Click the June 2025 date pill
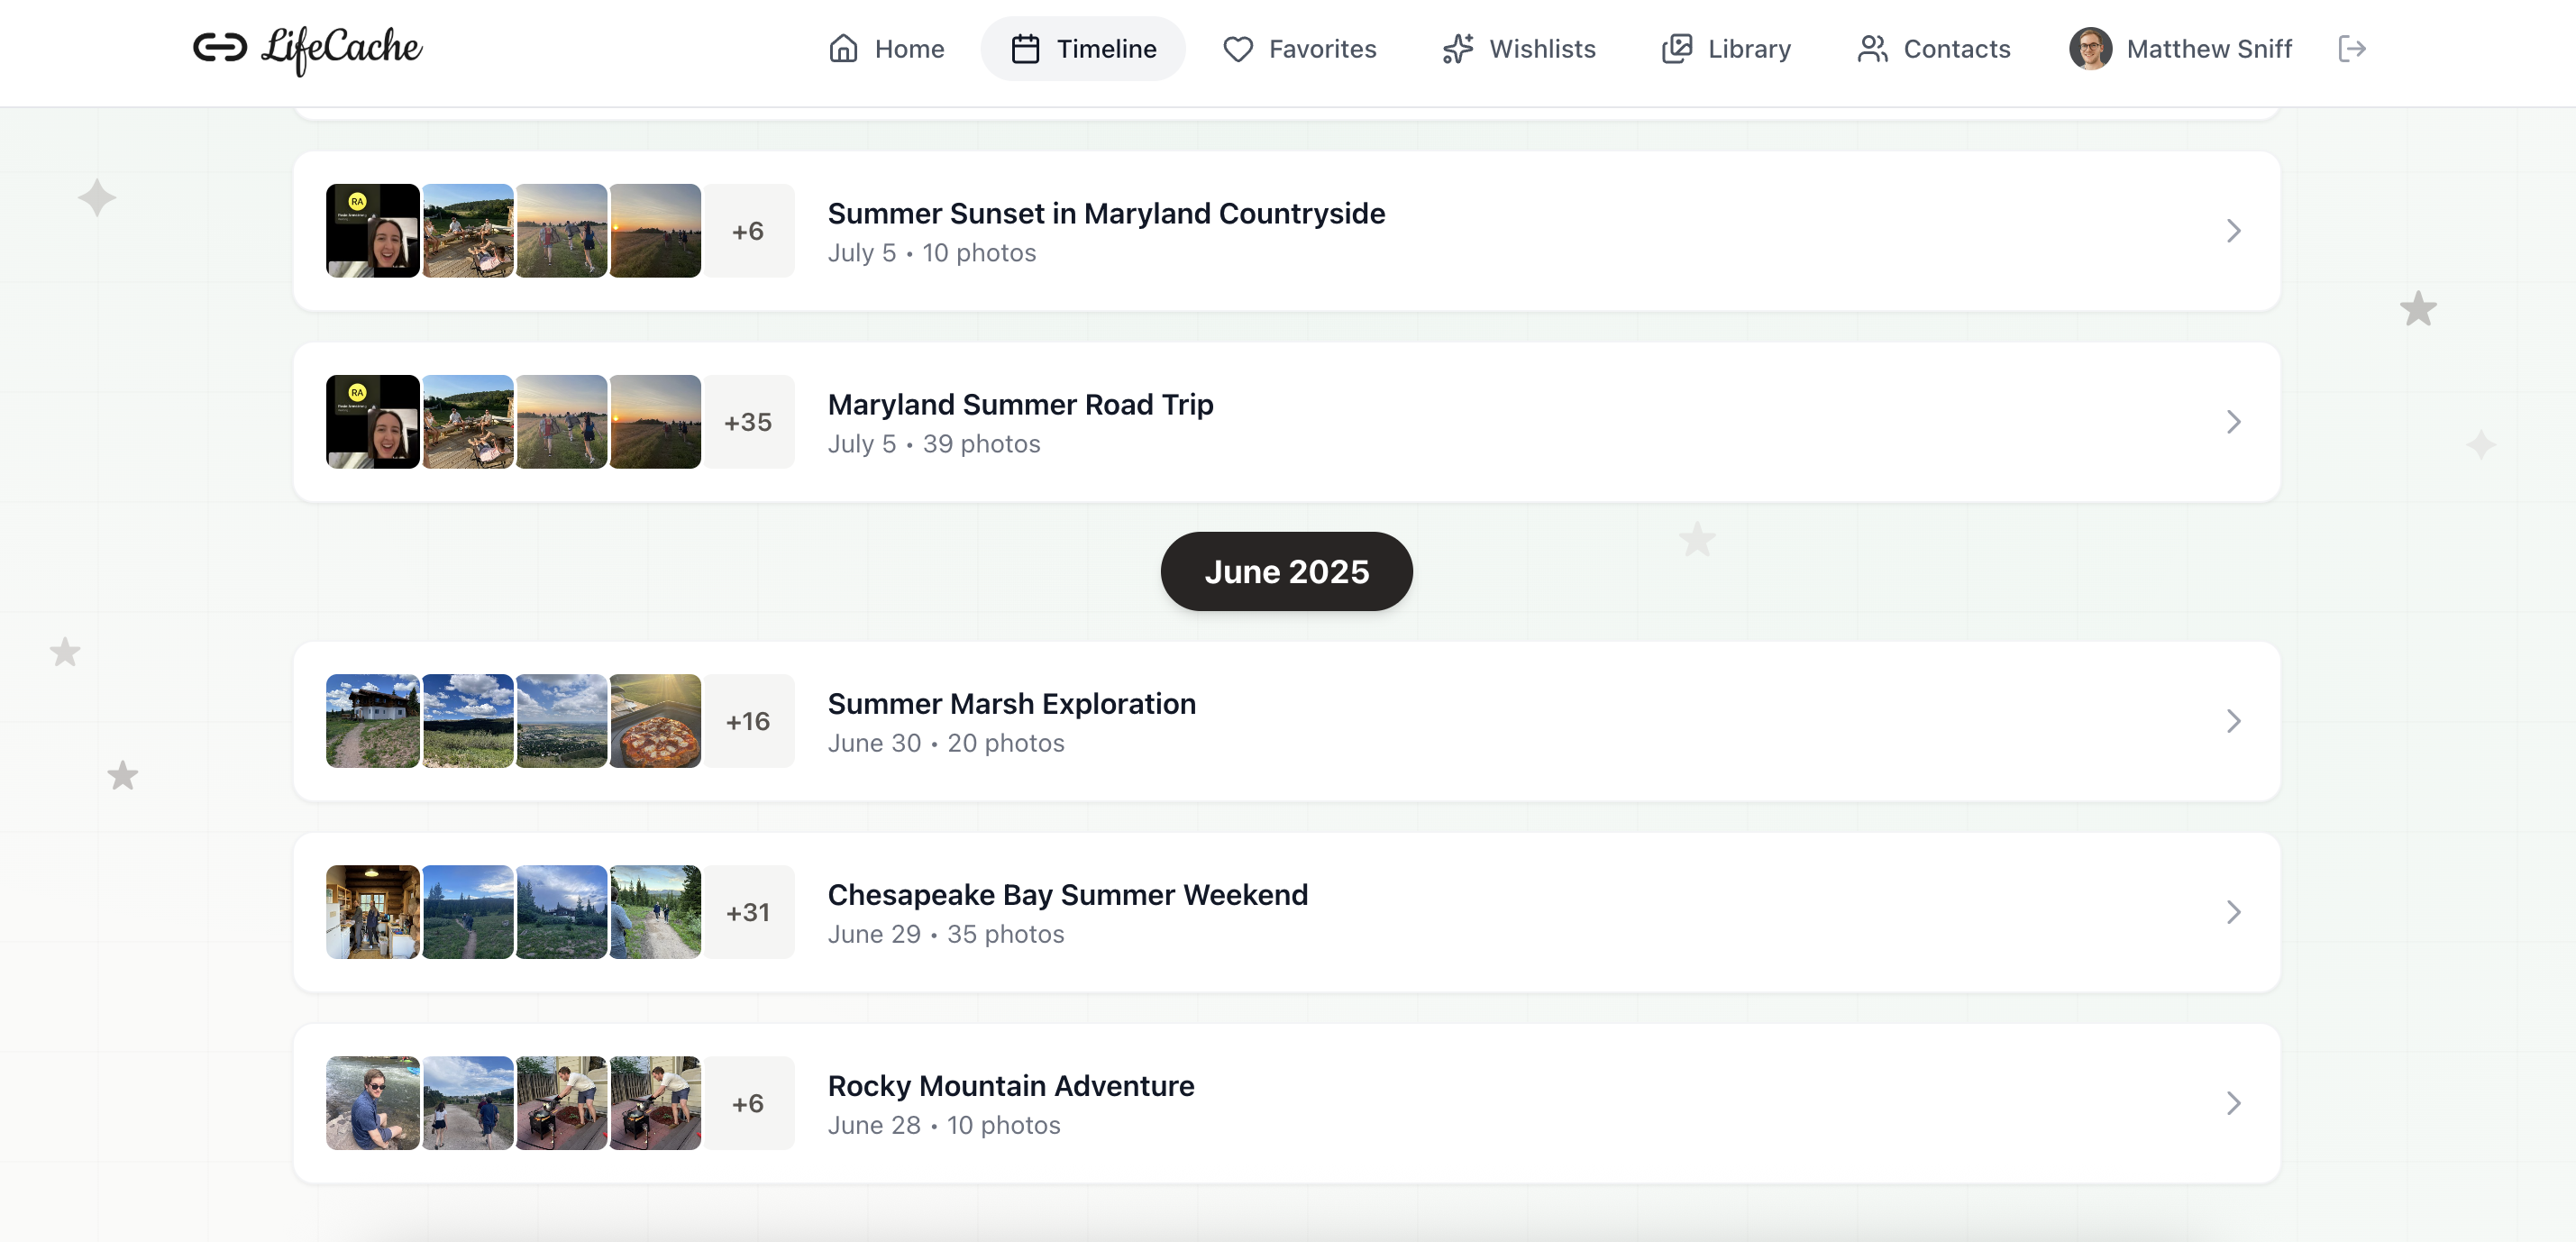 (1286, 571)
